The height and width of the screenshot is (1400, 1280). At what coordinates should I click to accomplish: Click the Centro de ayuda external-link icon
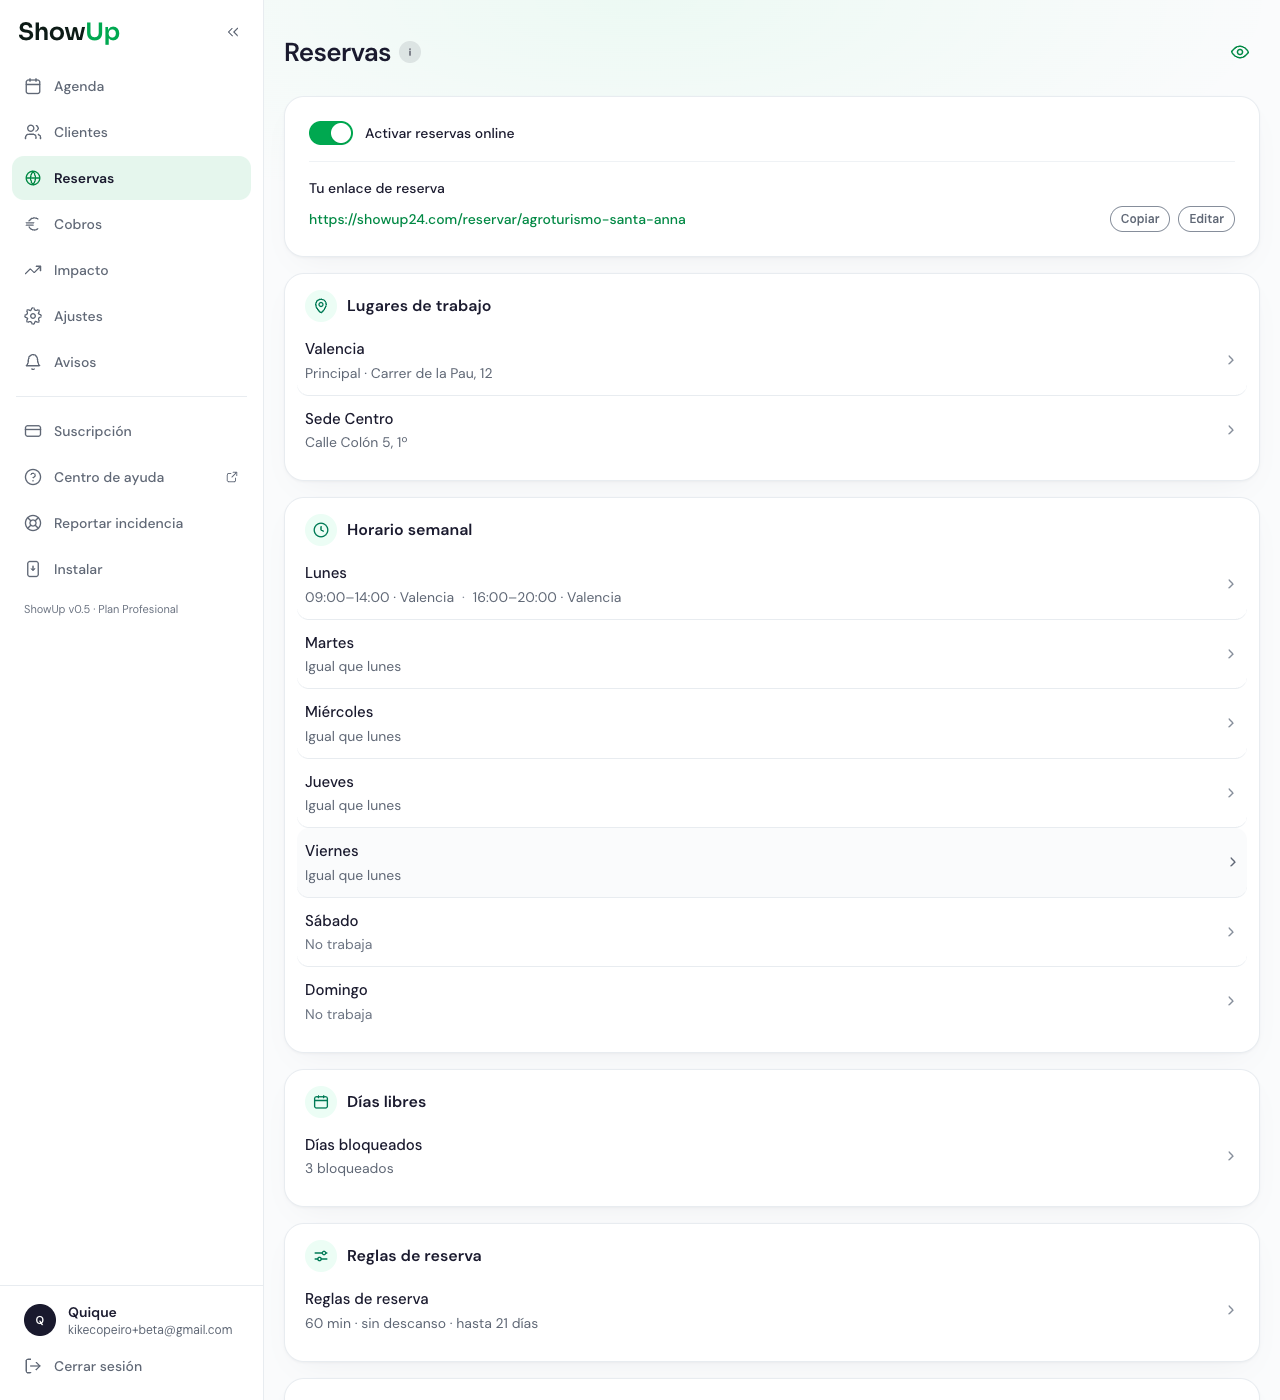click(x=232, y=477)
